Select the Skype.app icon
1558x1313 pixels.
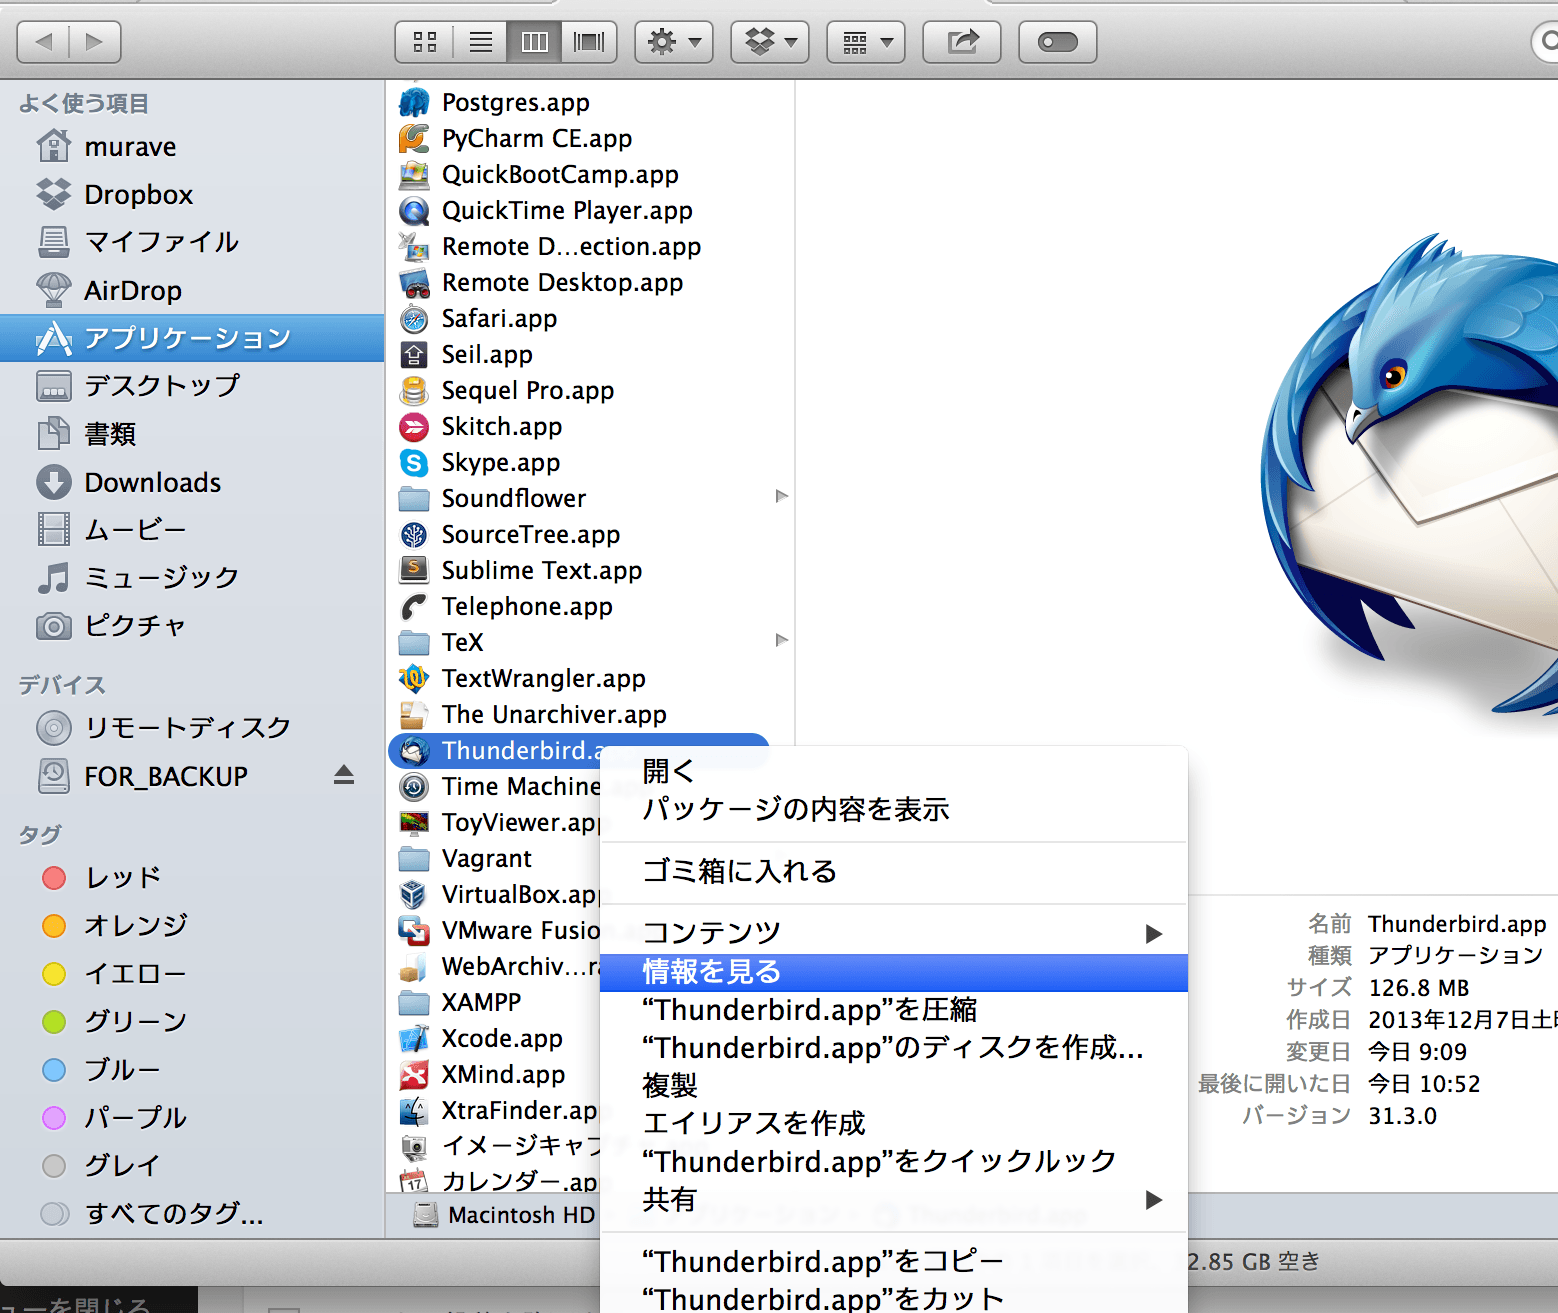coord(414,462)
